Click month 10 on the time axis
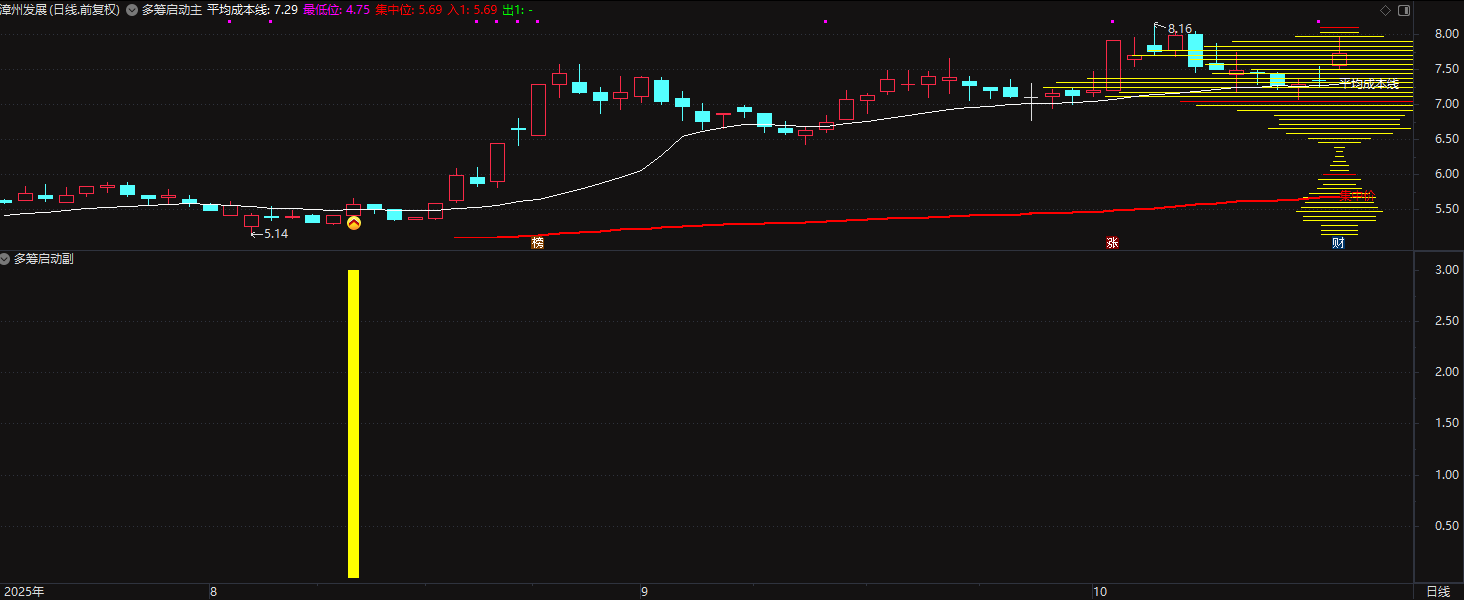 (x=1100, y=592)
